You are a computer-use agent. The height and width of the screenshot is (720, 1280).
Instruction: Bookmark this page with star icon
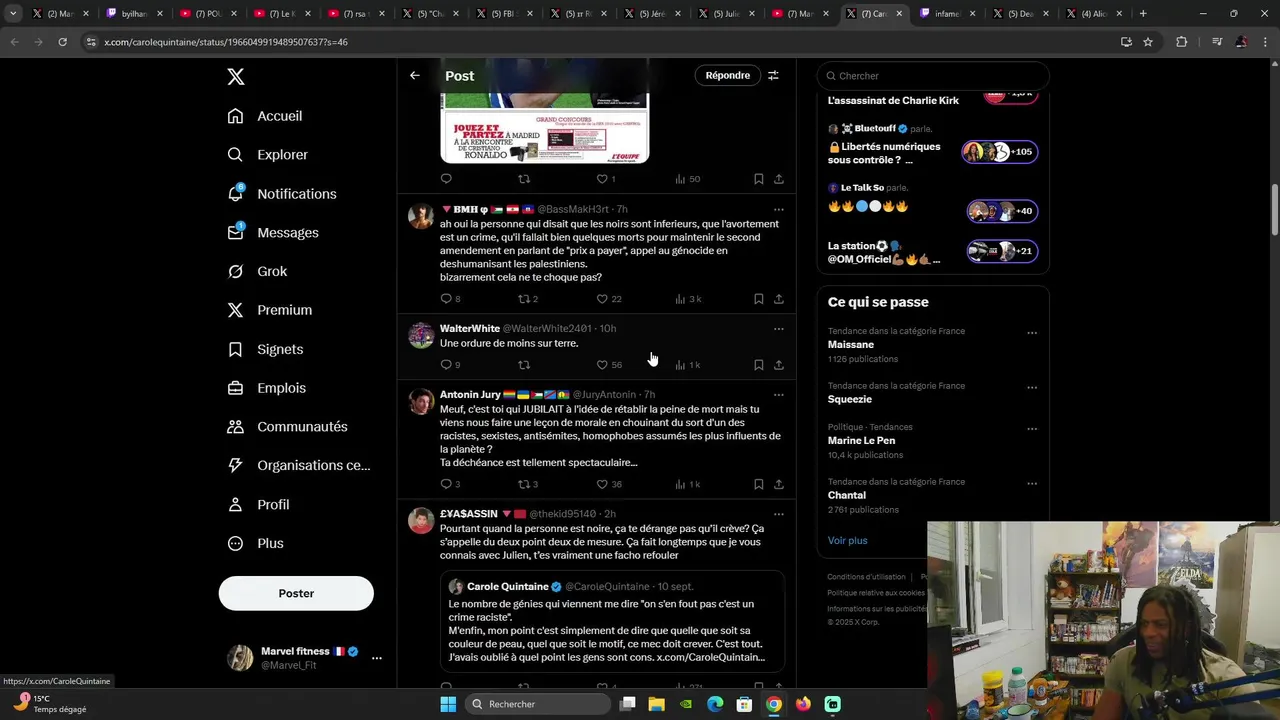[1148, 42]
